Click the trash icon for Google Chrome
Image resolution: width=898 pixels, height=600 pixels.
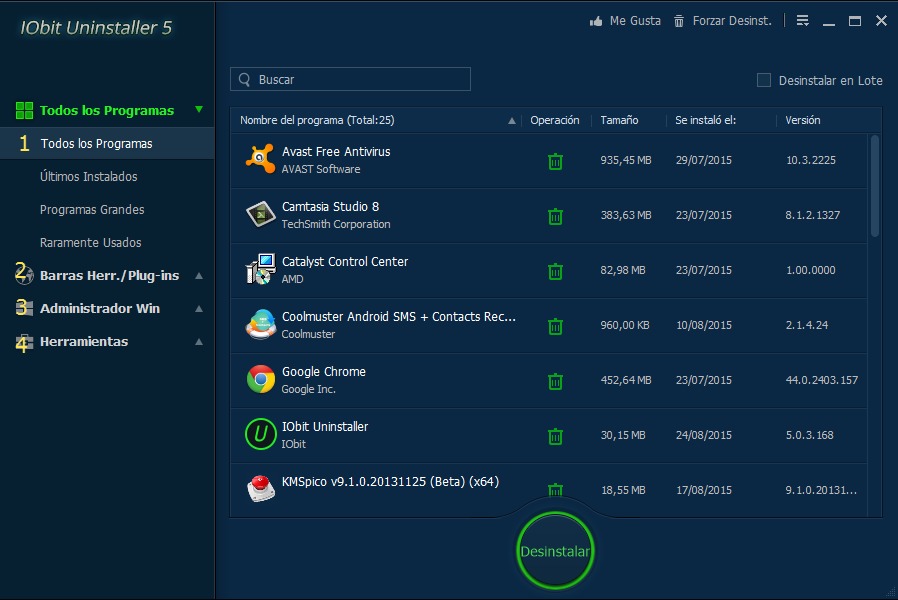pyautogui.click(x=555, y=381)
